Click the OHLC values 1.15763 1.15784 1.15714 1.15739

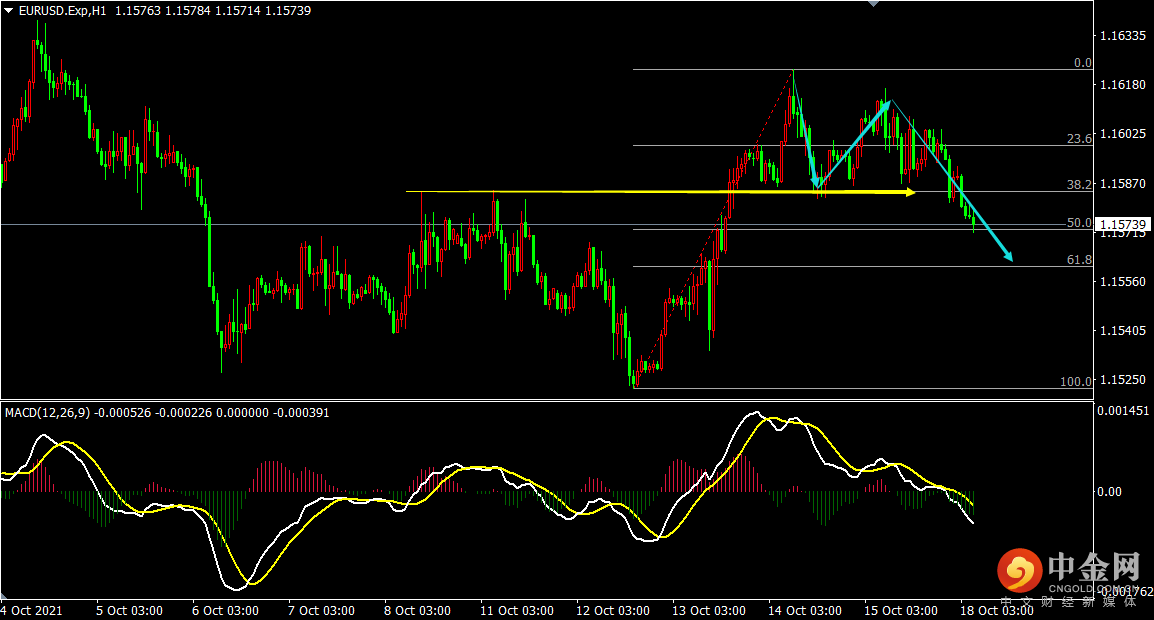tap(213, 11)
